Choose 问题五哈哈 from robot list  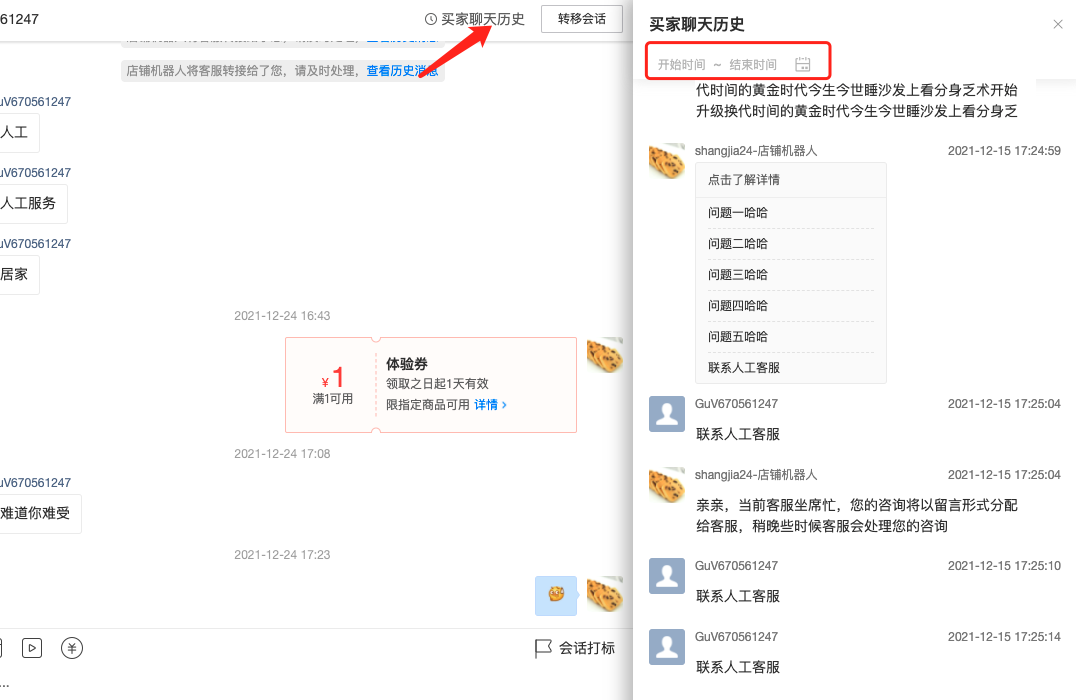738,337
